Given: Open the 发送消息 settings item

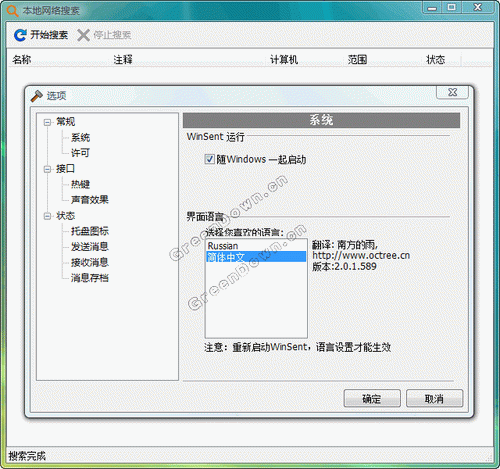Looking at the screenshot, I should point(90,247).
